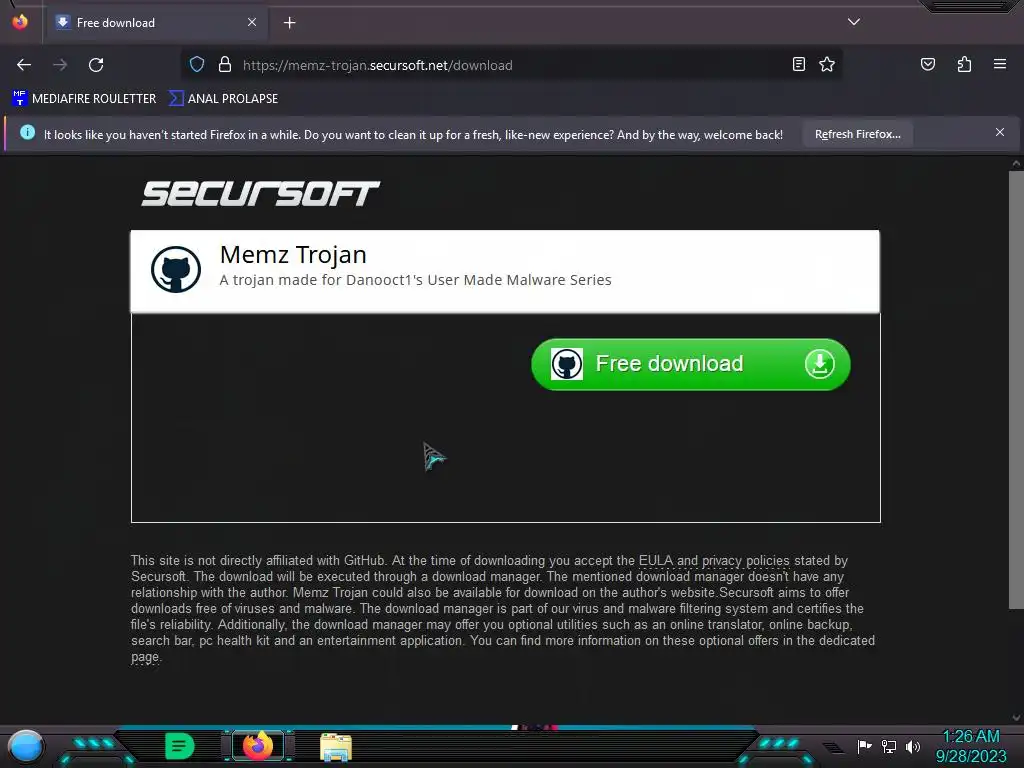Reload the current page
The width and height of the screenshot is (1024, 768).
click(96, 65)
